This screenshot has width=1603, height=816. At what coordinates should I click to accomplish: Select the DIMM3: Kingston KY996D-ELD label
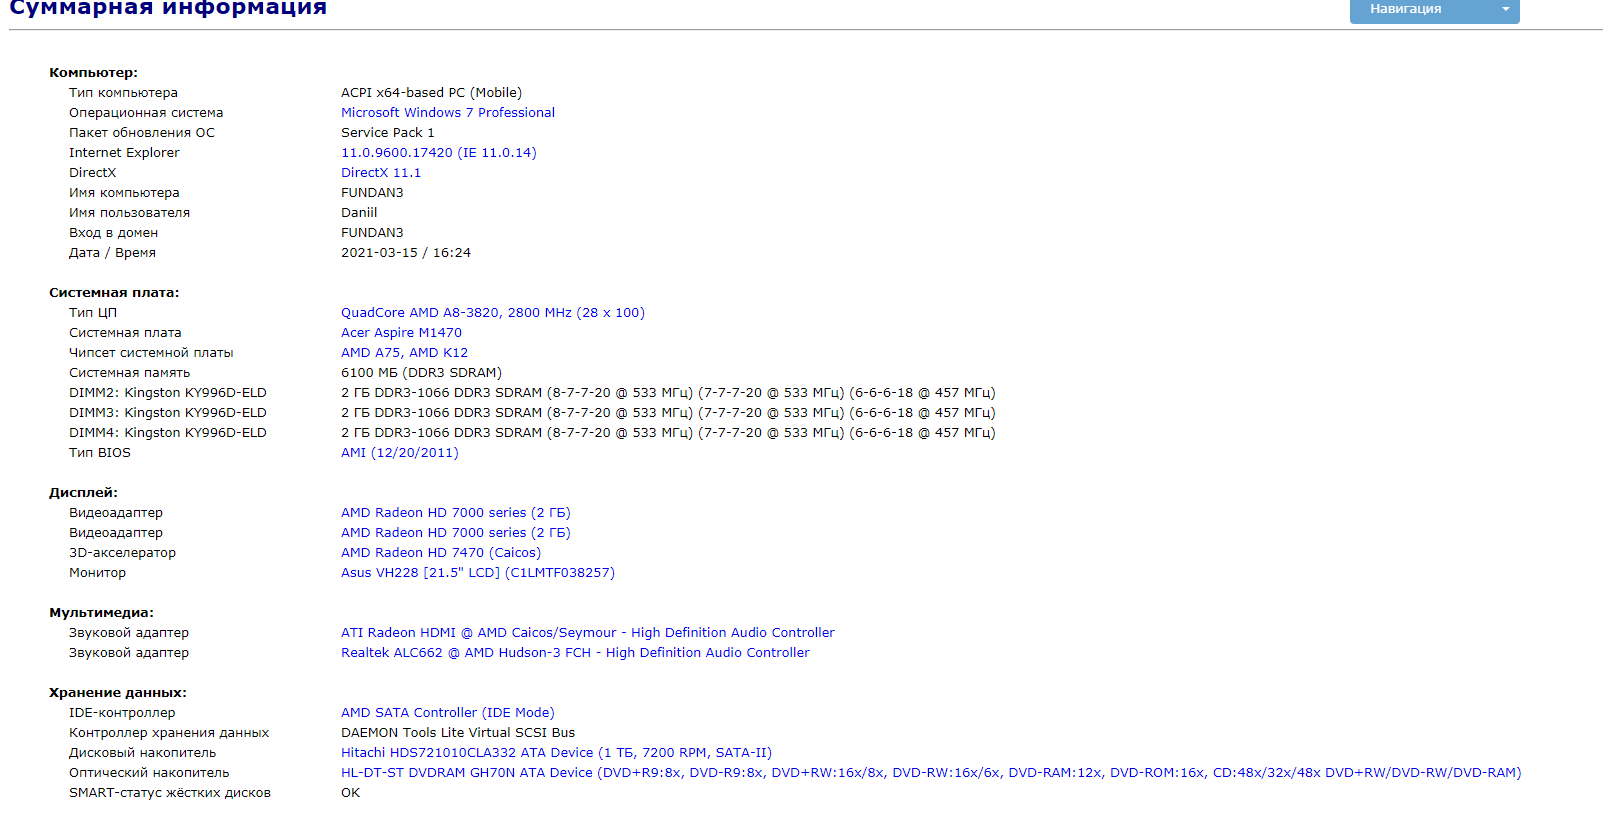[168, 413]
